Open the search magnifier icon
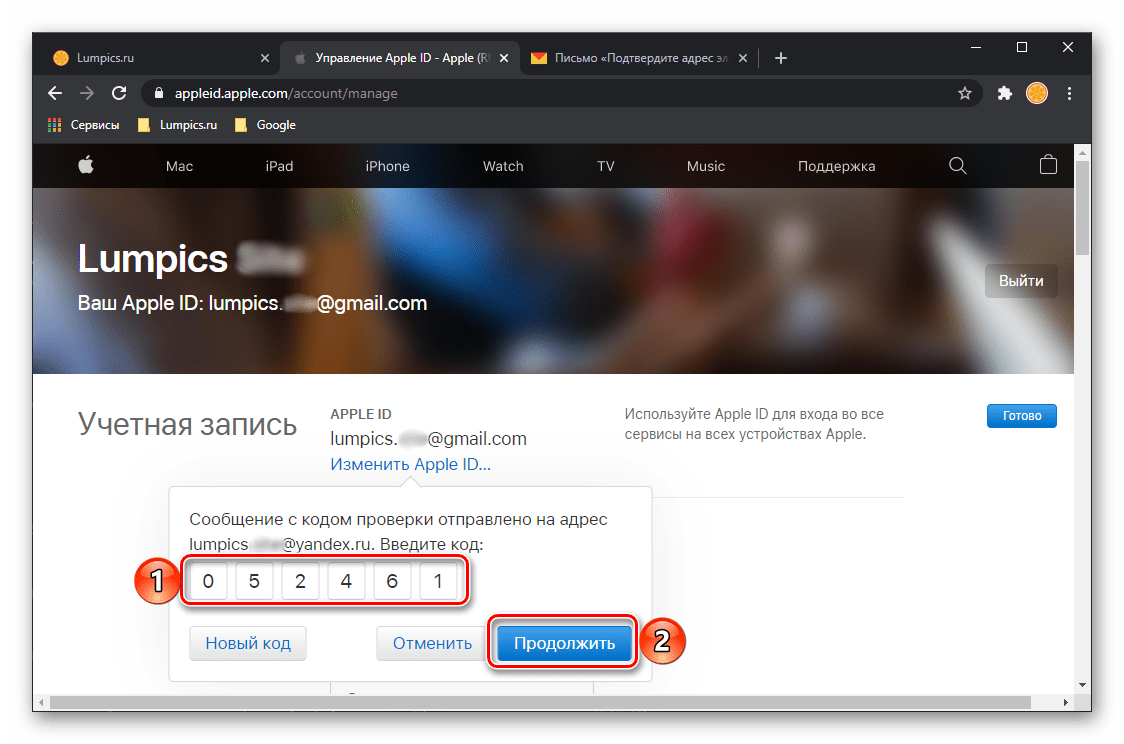This screenshot has height=744, width=1124. 957,166
